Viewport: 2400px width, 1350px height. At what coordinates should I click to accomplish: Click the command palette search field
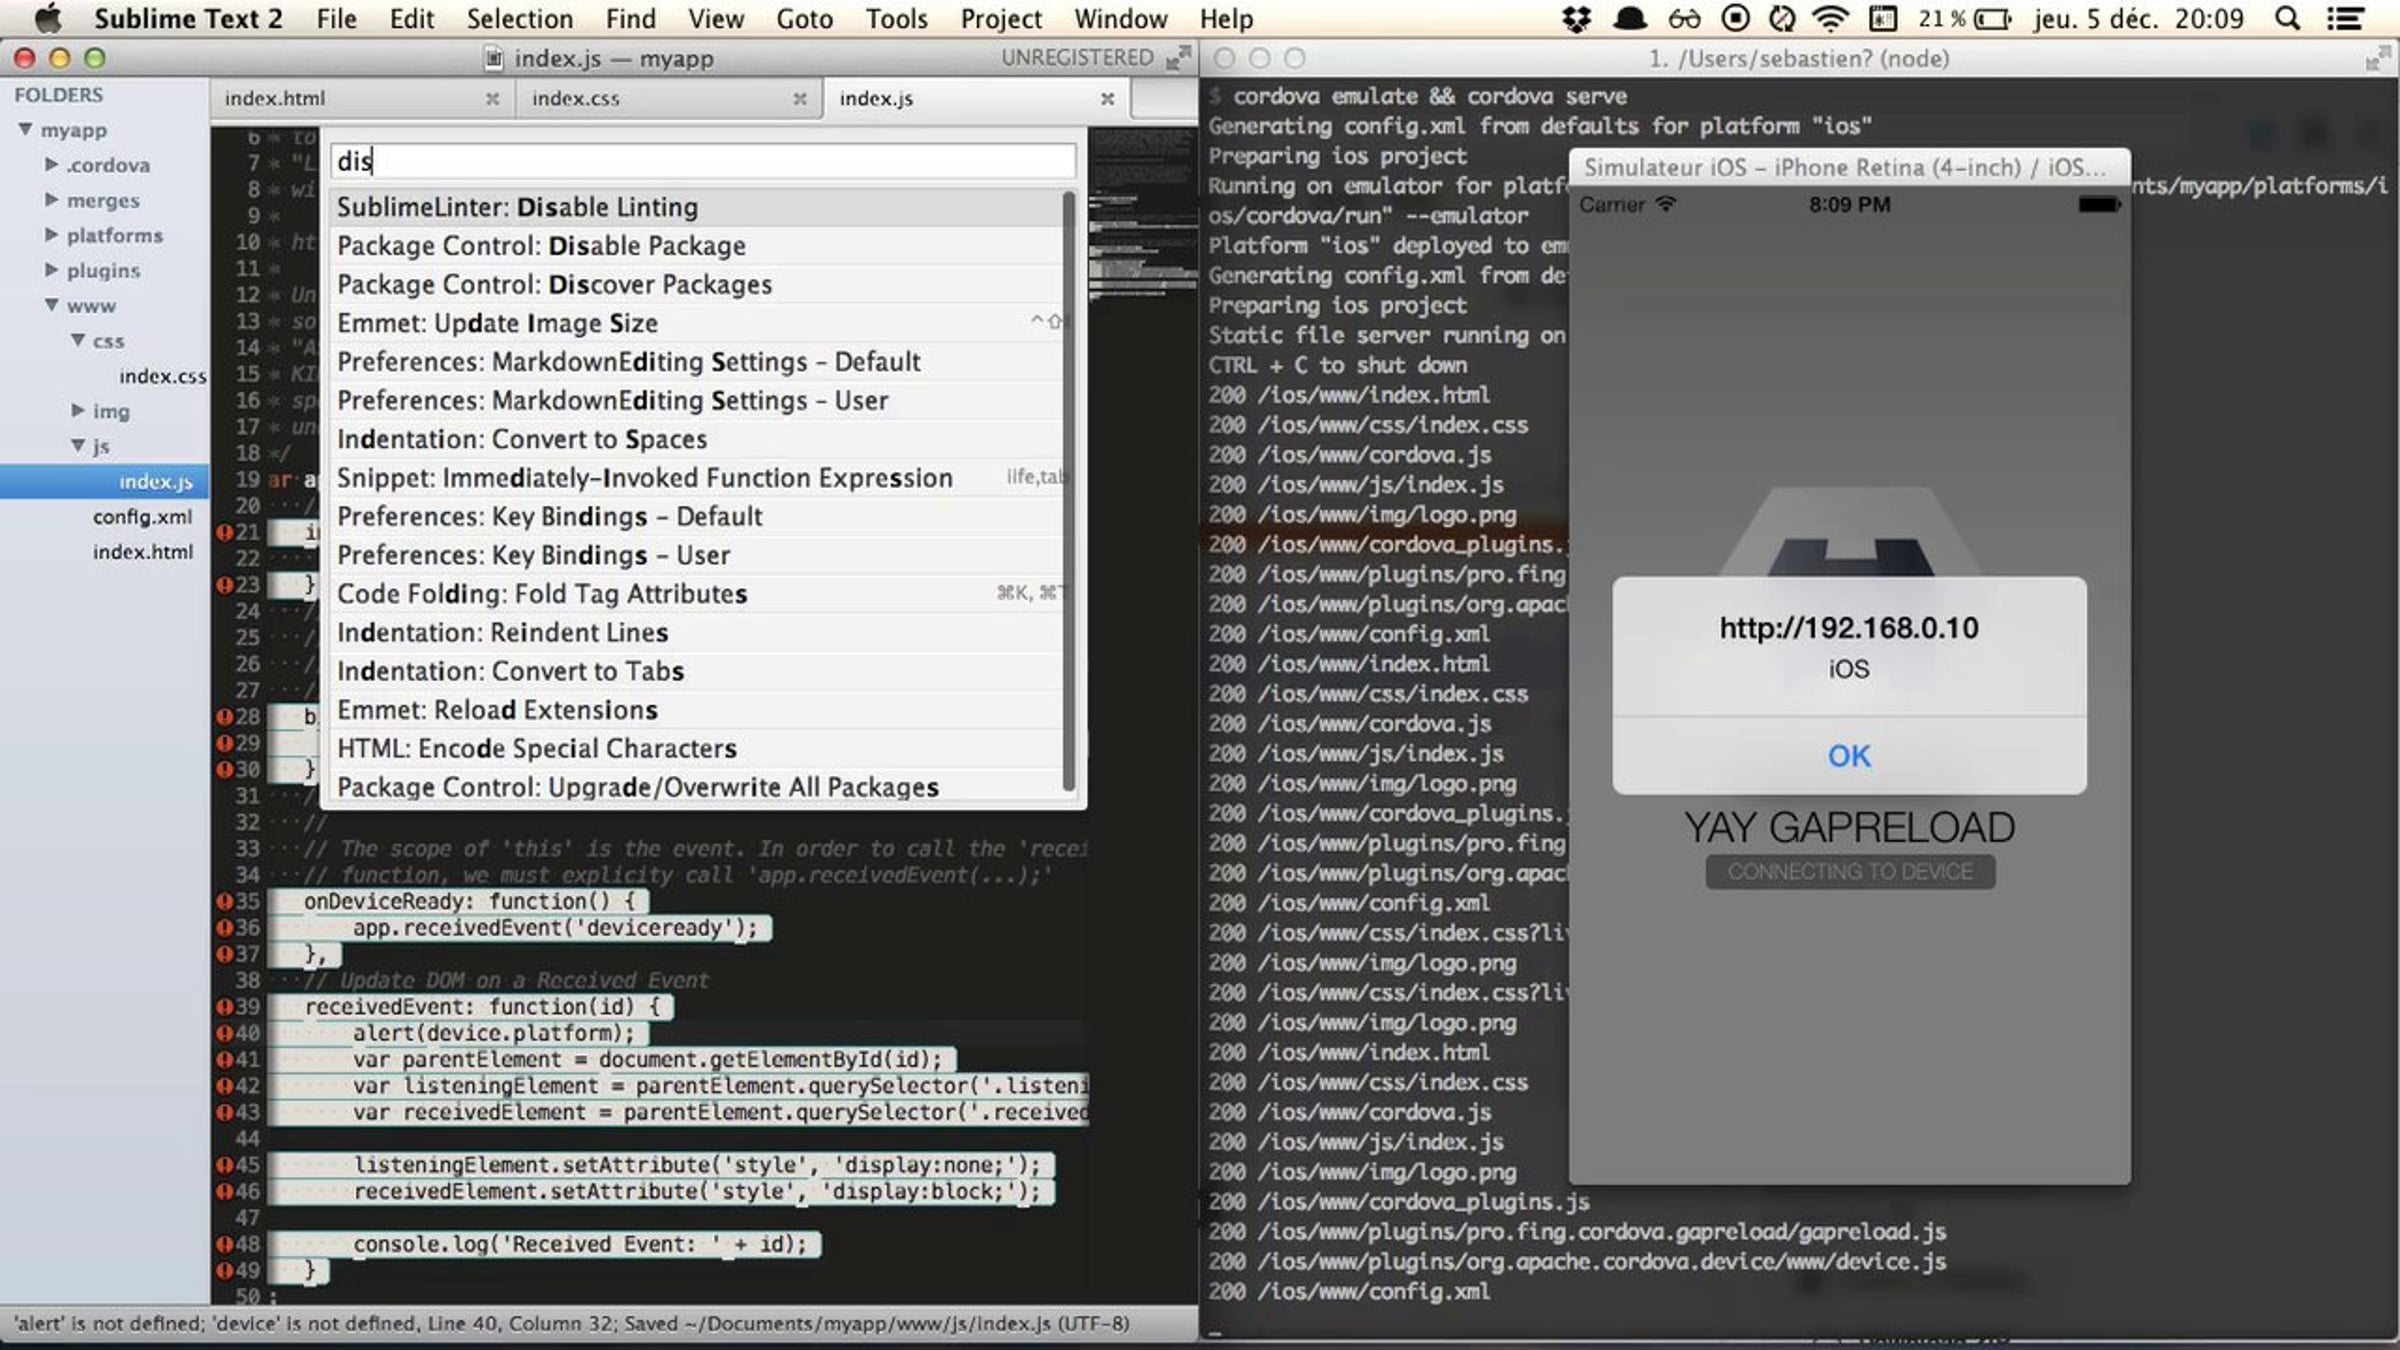tap(703, 160)
